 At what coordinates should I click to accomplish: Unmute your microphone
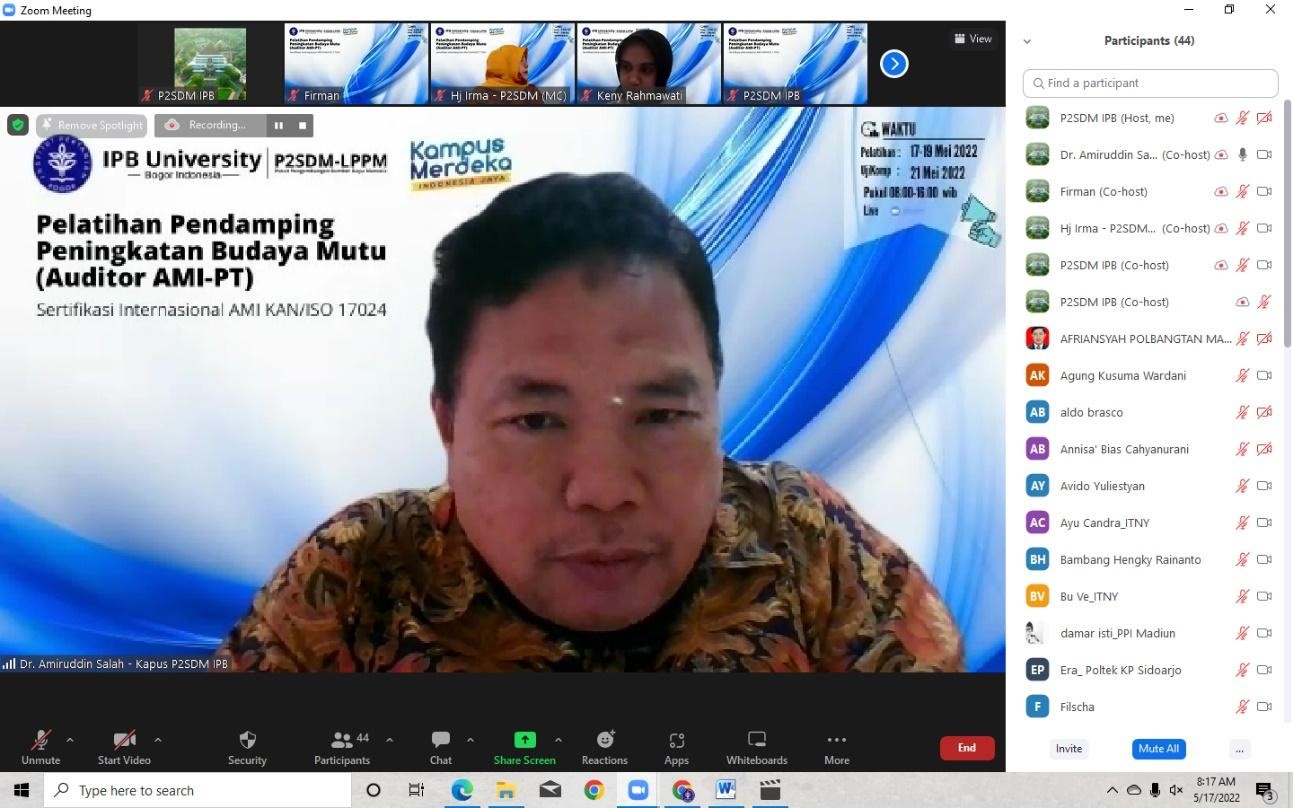click(41, 746)
